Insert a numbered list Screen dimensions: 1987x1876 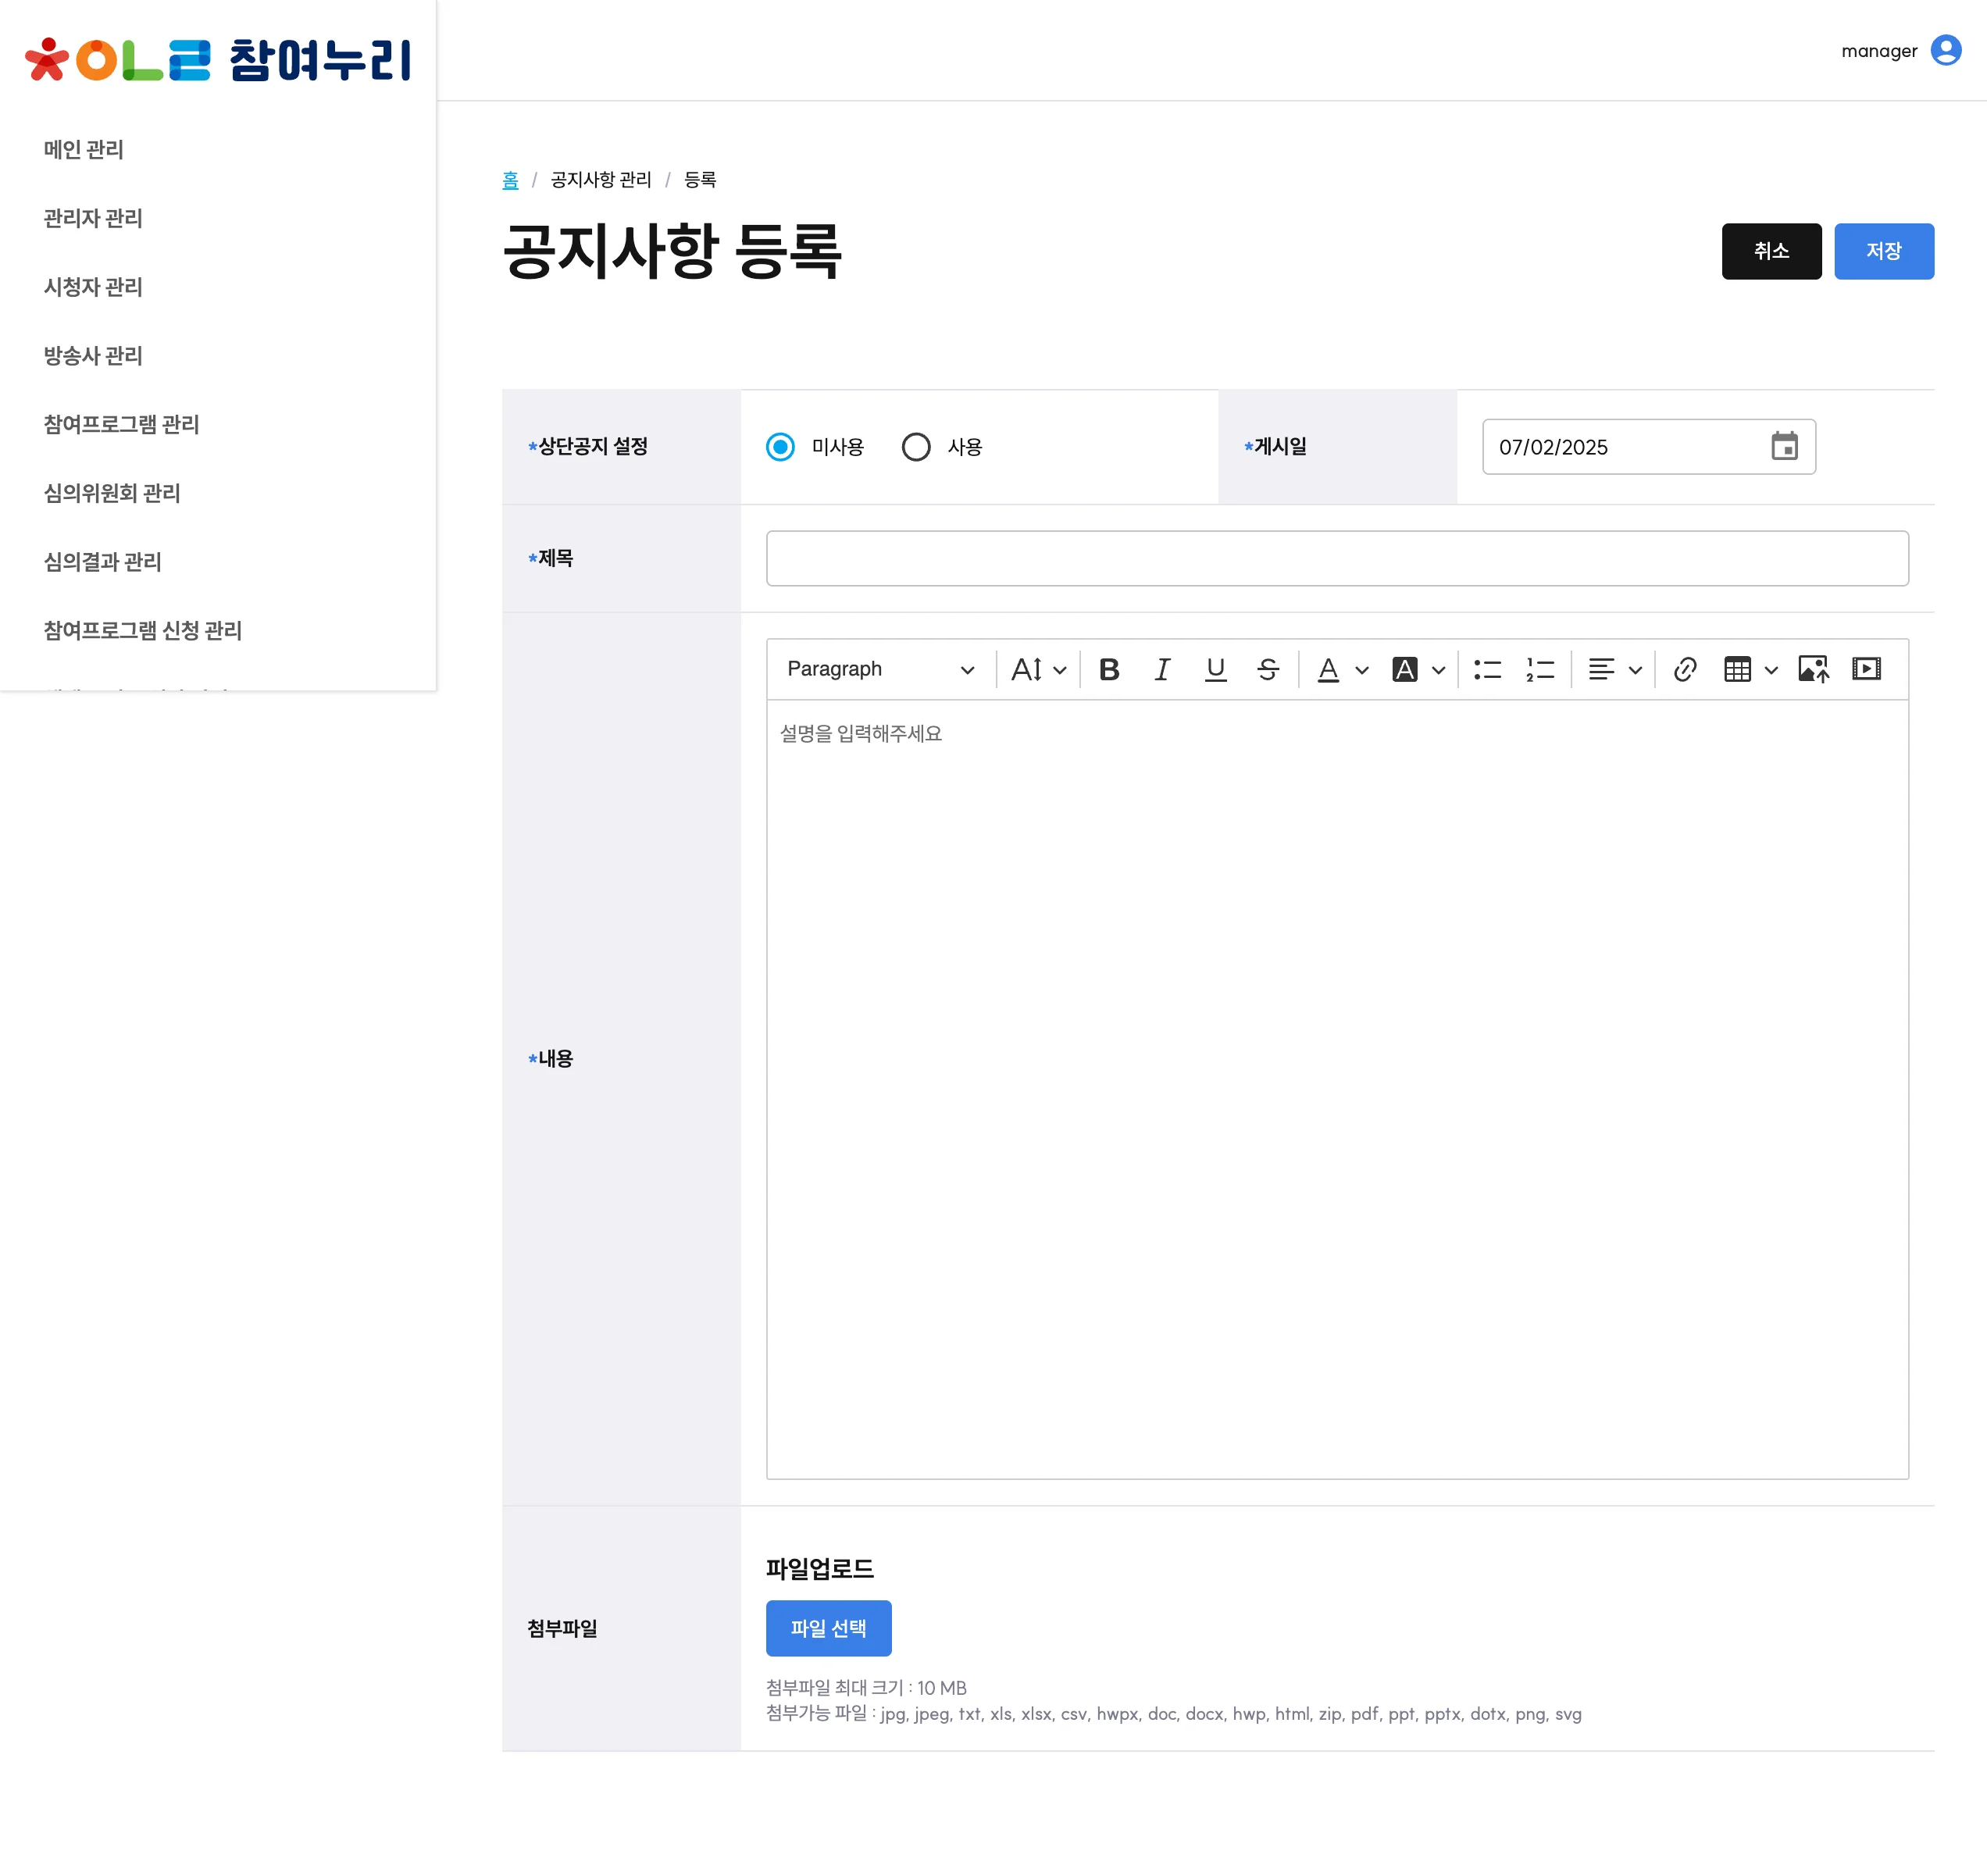[1540, 668]
